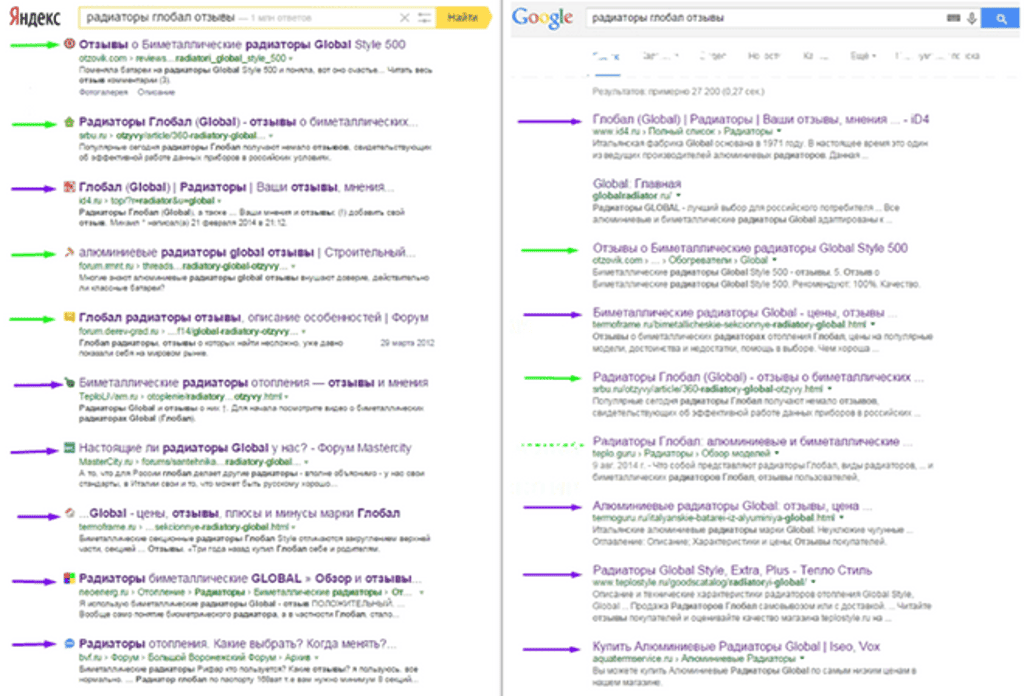
Task: Open Google result 'Global: Главная'
Action: (x=637, y=183)
